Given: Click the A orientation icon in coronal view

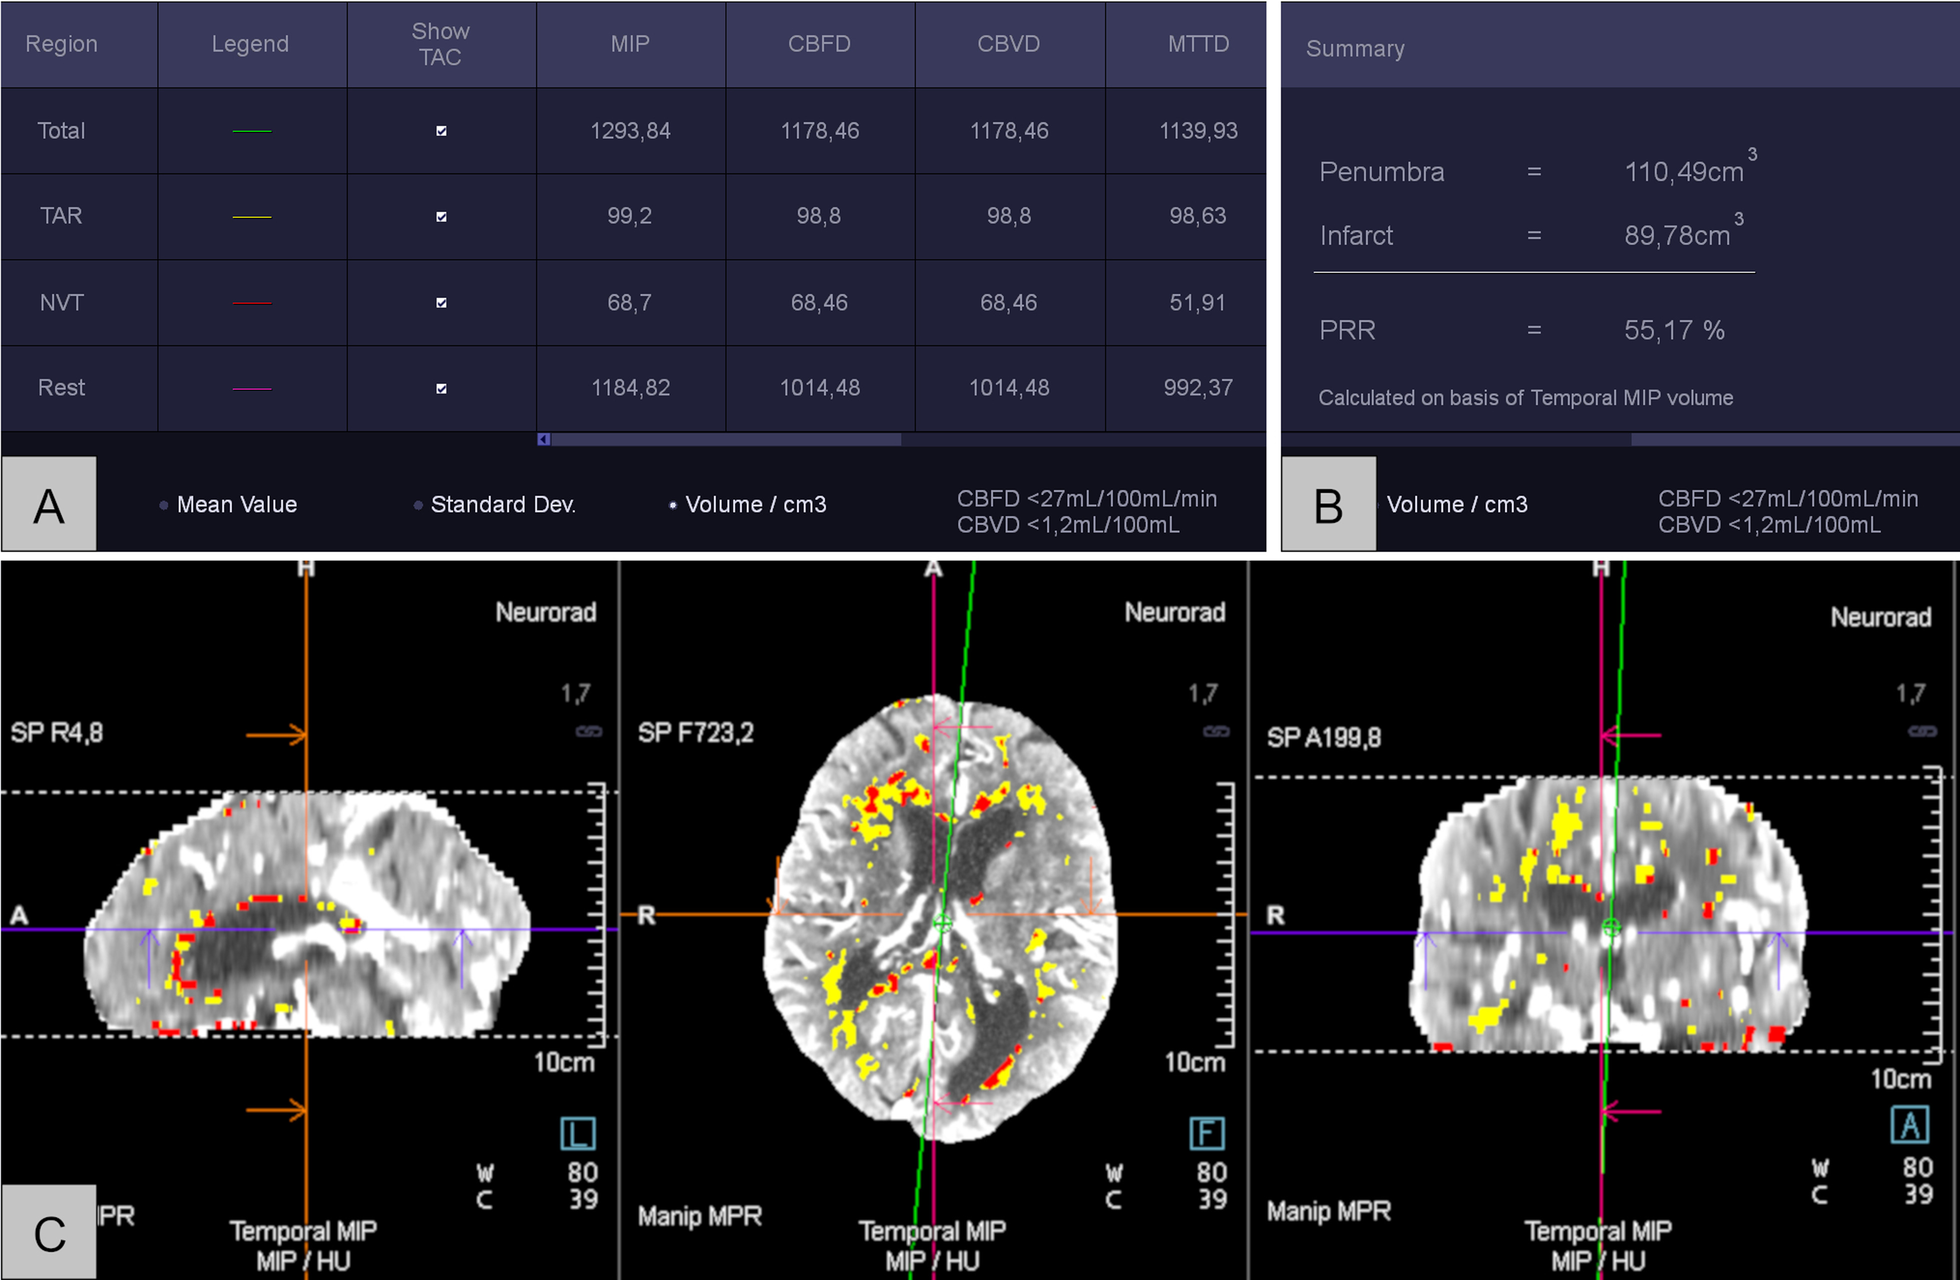Looking at the screenshot, I should [x=1910, y=1126].
